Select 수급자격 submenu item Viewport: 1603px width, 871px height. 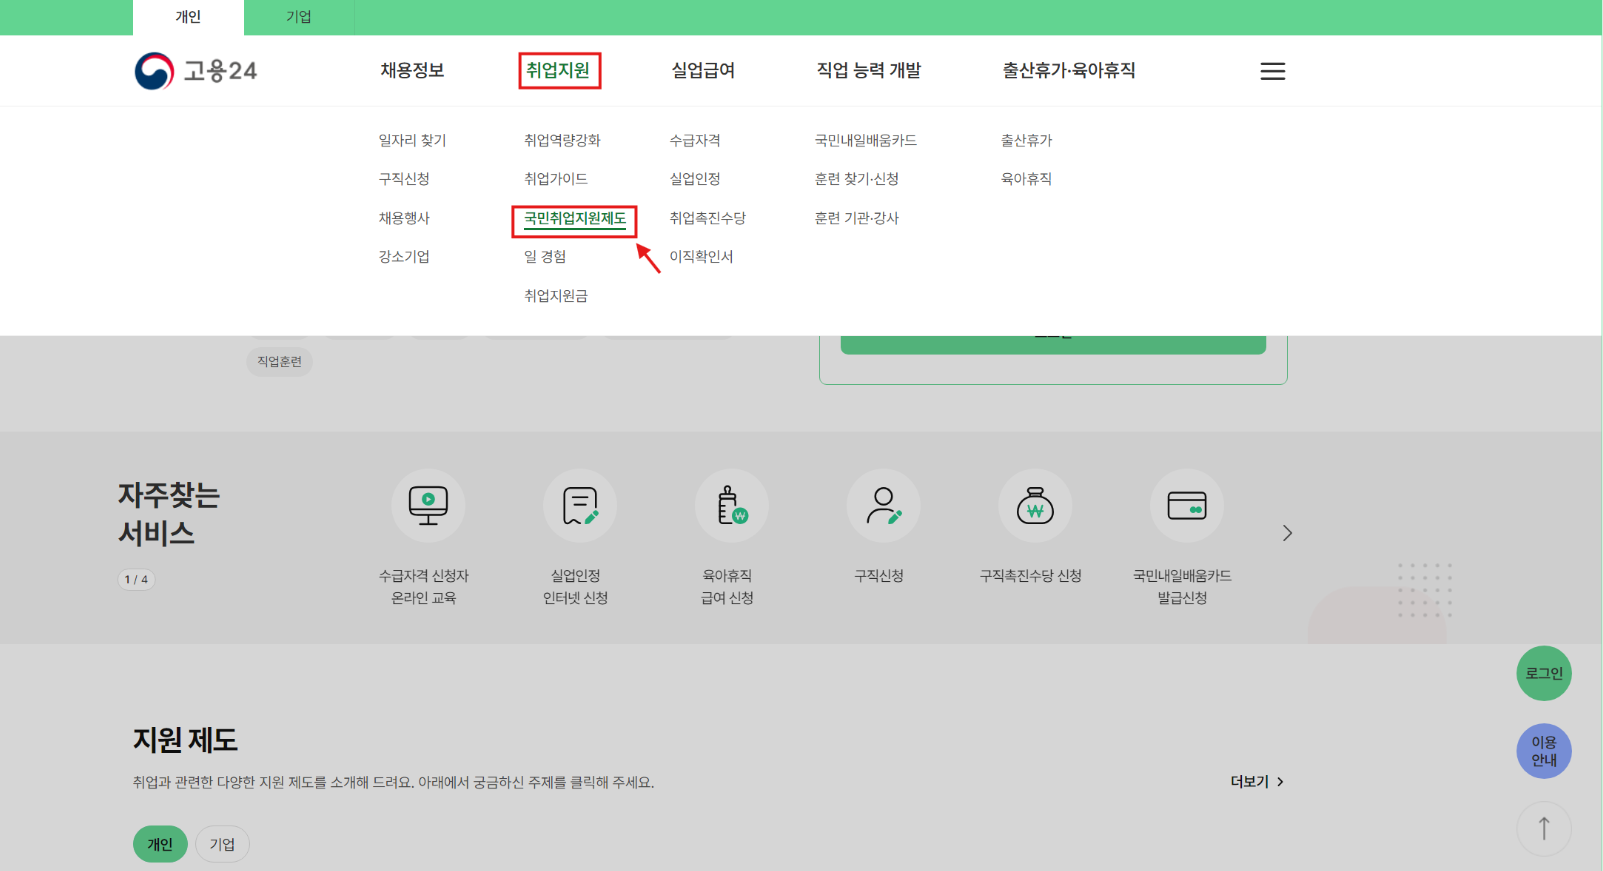[695, 140]
